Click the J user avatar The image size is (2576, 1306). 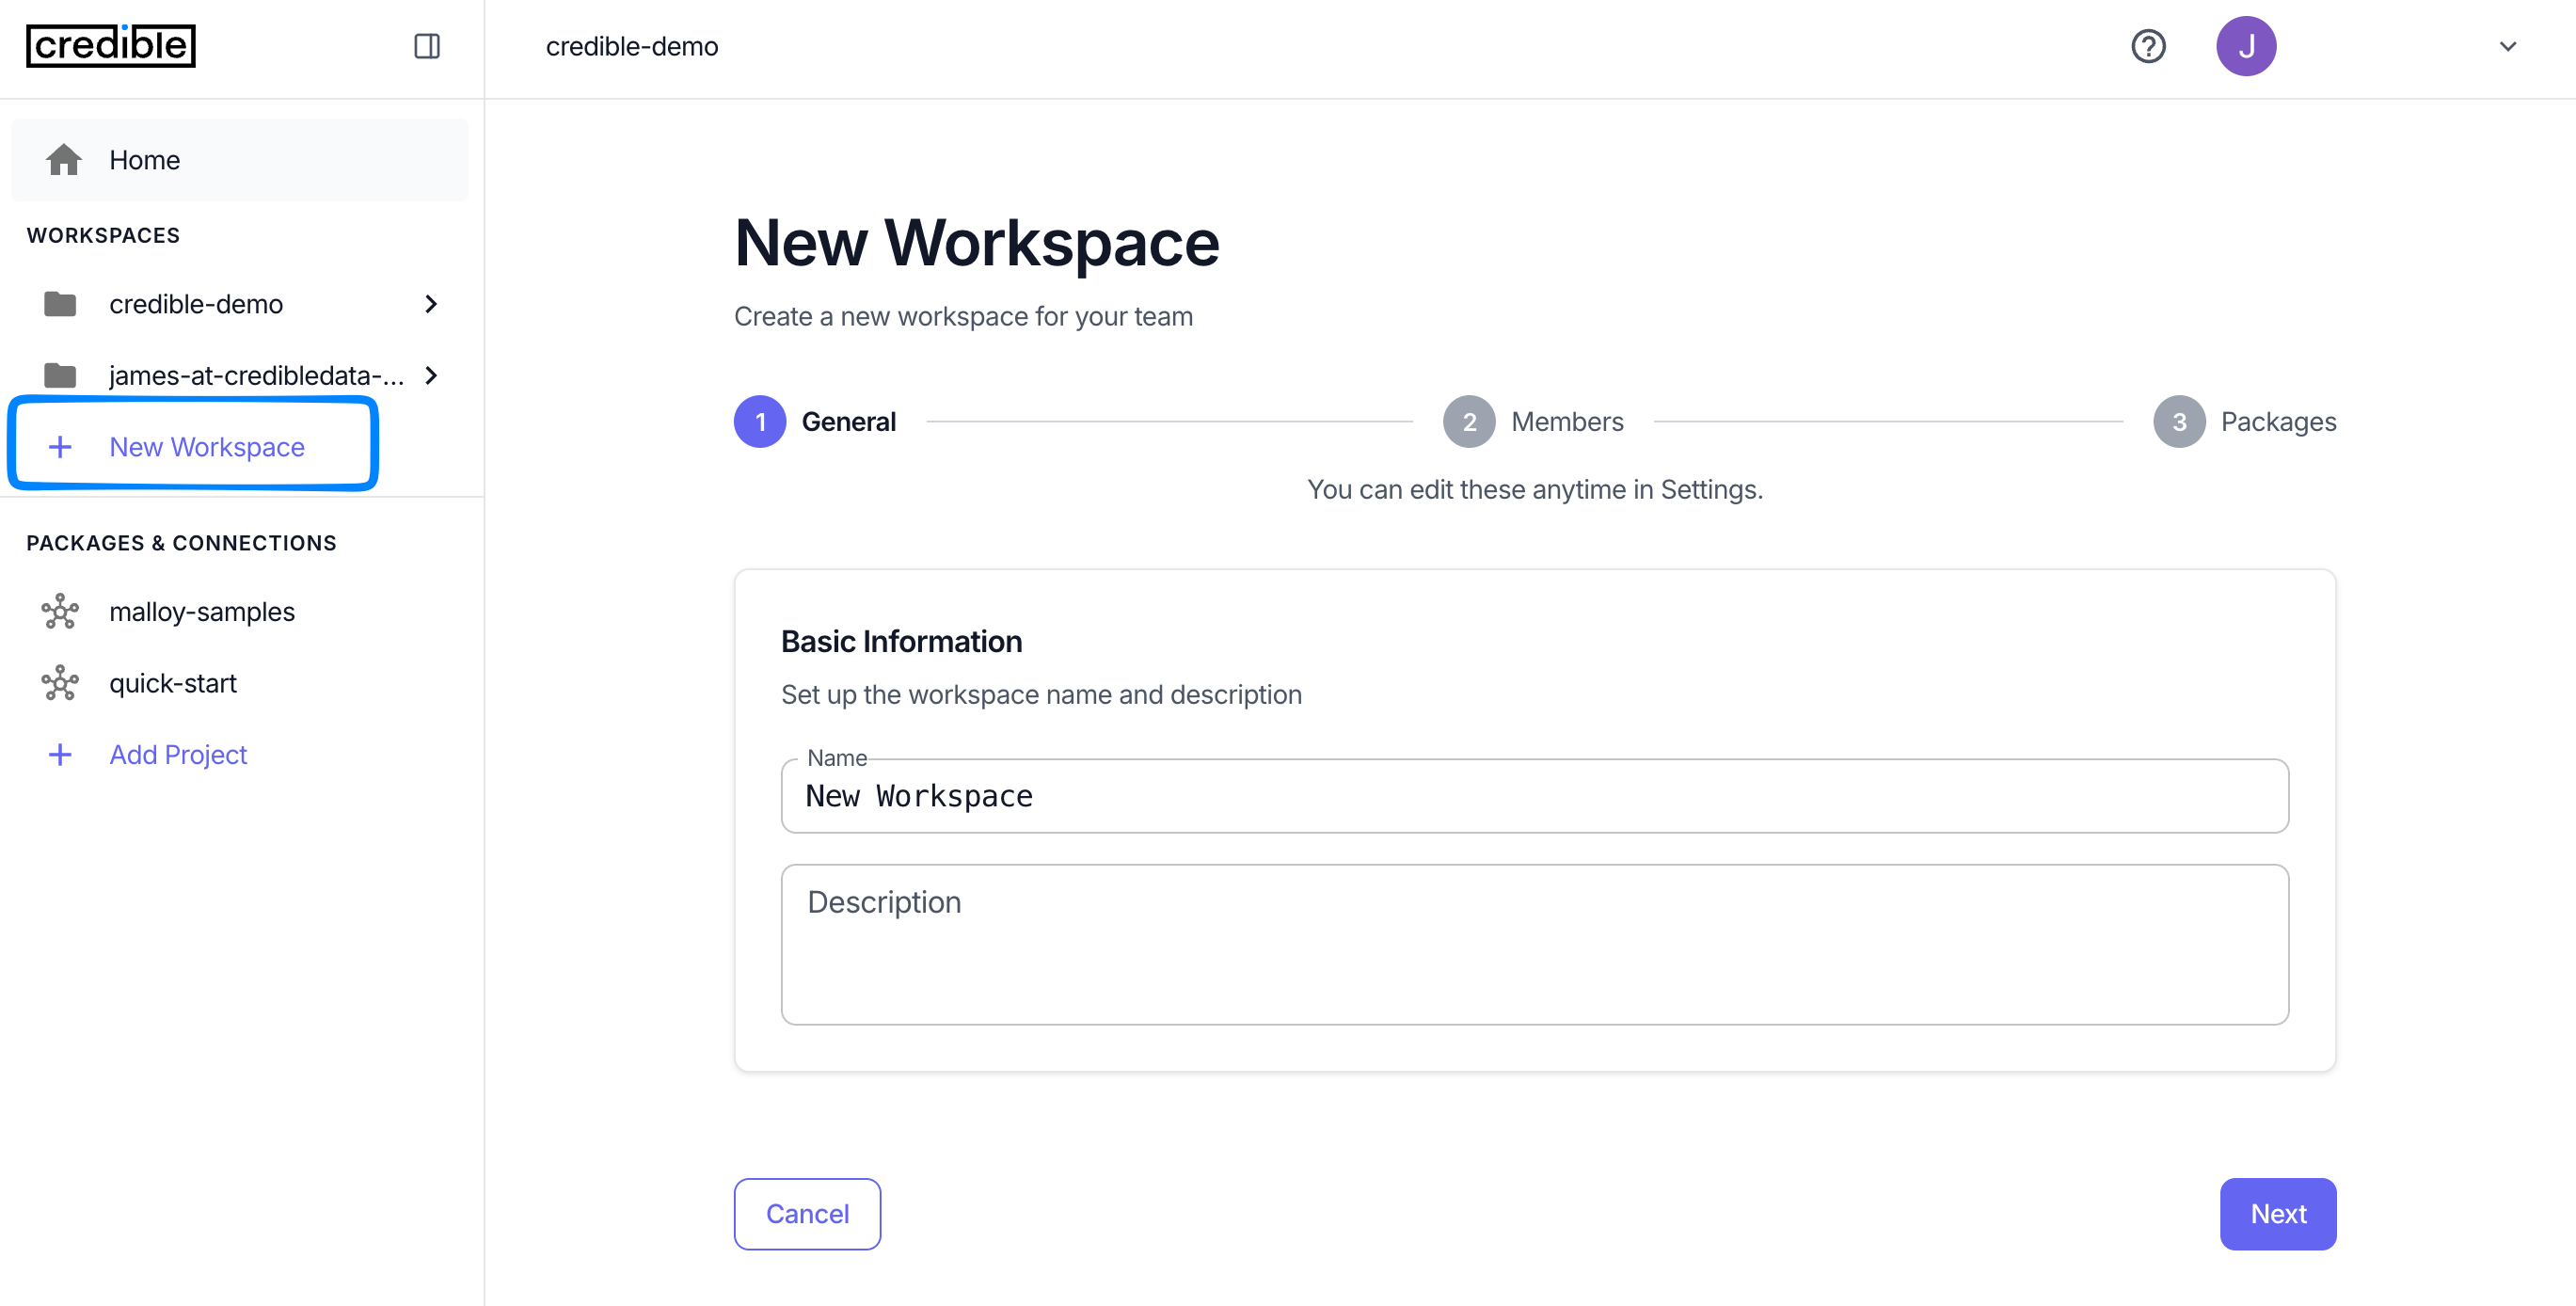coord(2246,46)
